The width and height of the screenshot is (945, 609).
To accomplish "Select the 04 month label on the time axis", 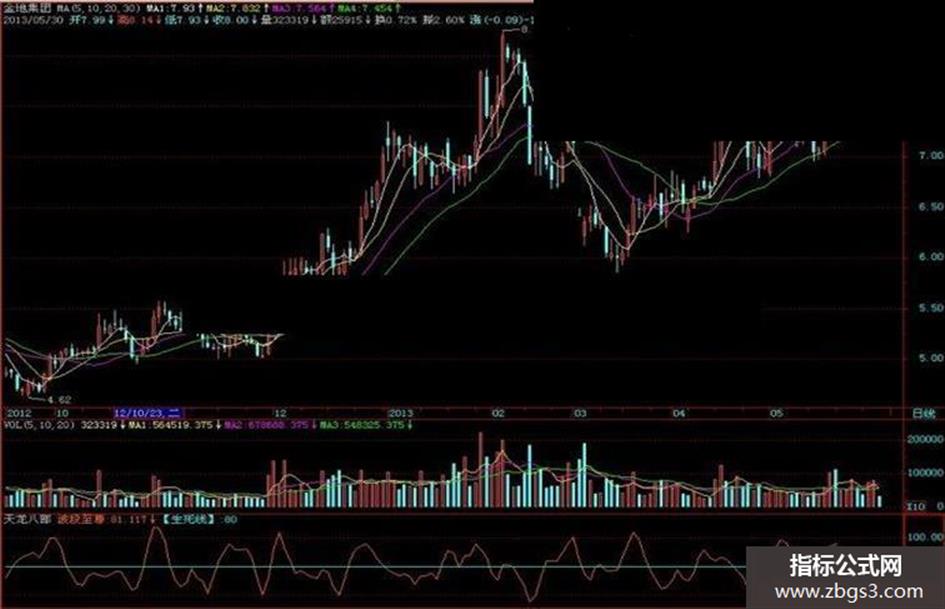I will point(679,413).
